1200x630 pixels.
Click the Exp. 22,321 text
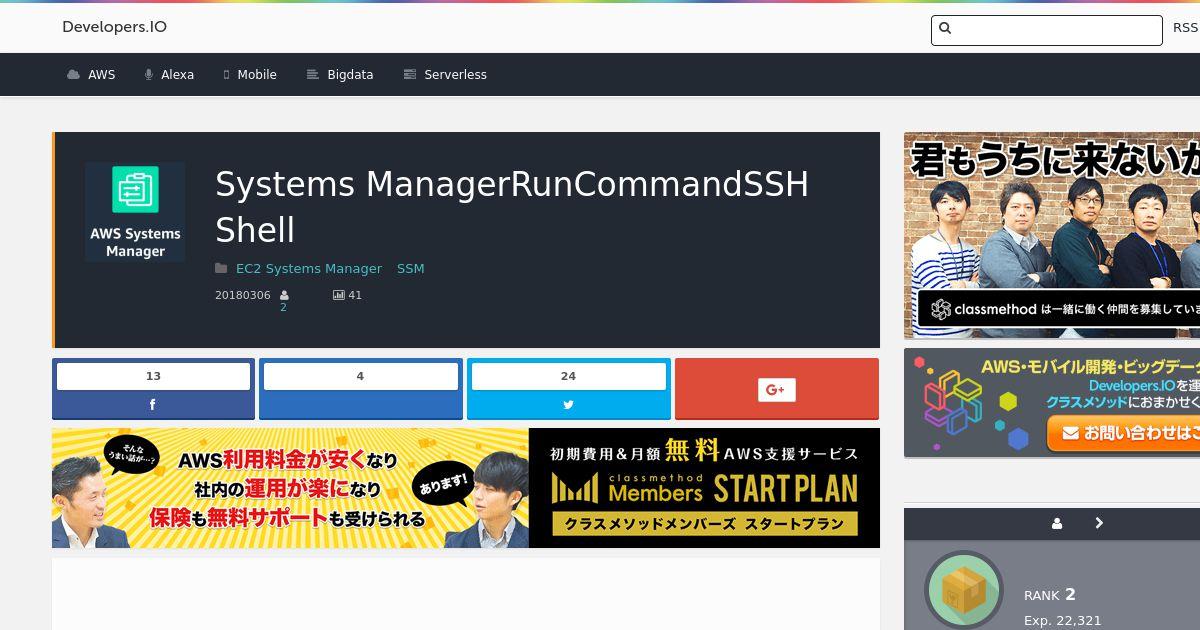pos(1063,621)
